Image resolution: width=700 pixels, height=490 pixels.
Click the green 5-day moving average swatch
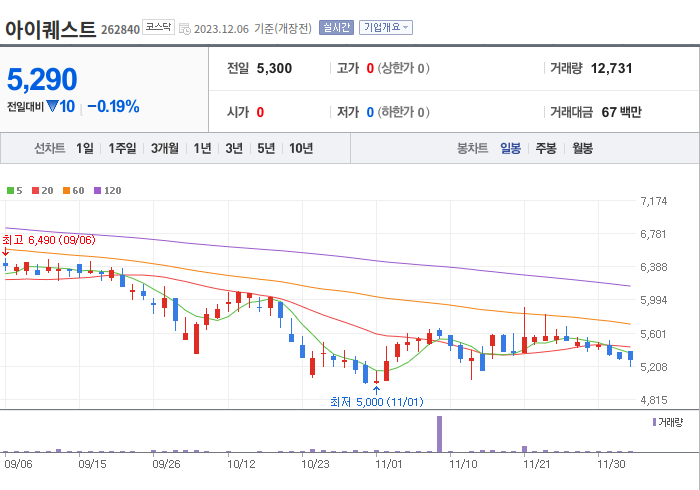tap(10, 191)
